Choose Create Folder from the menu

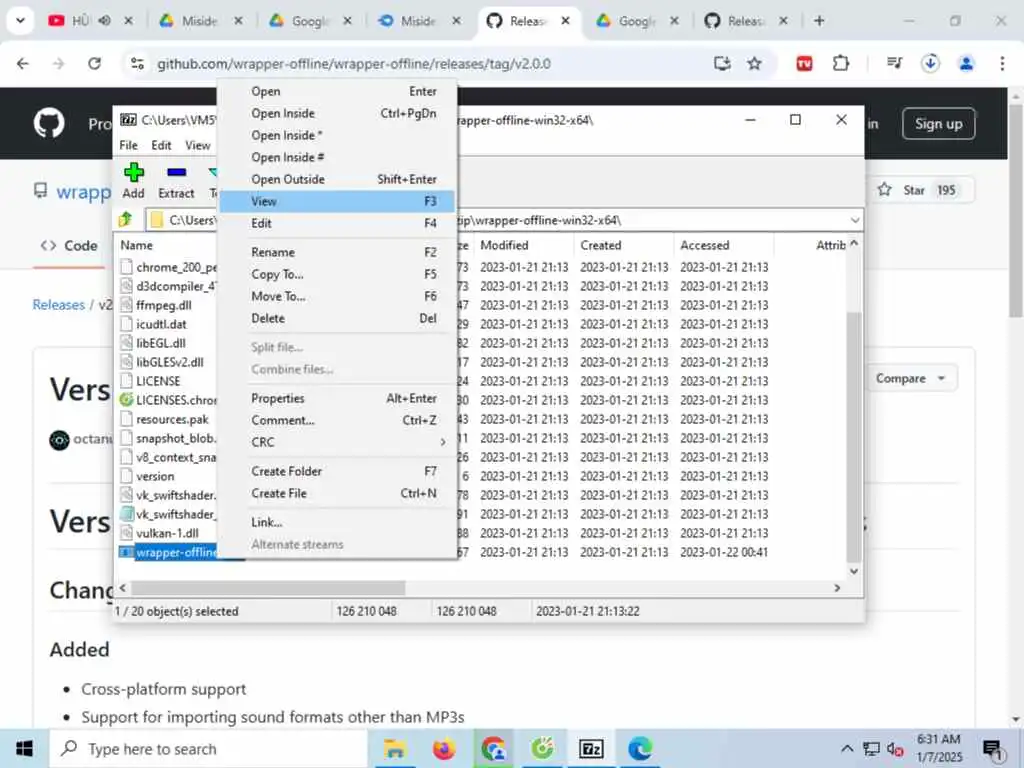(338, 471)
